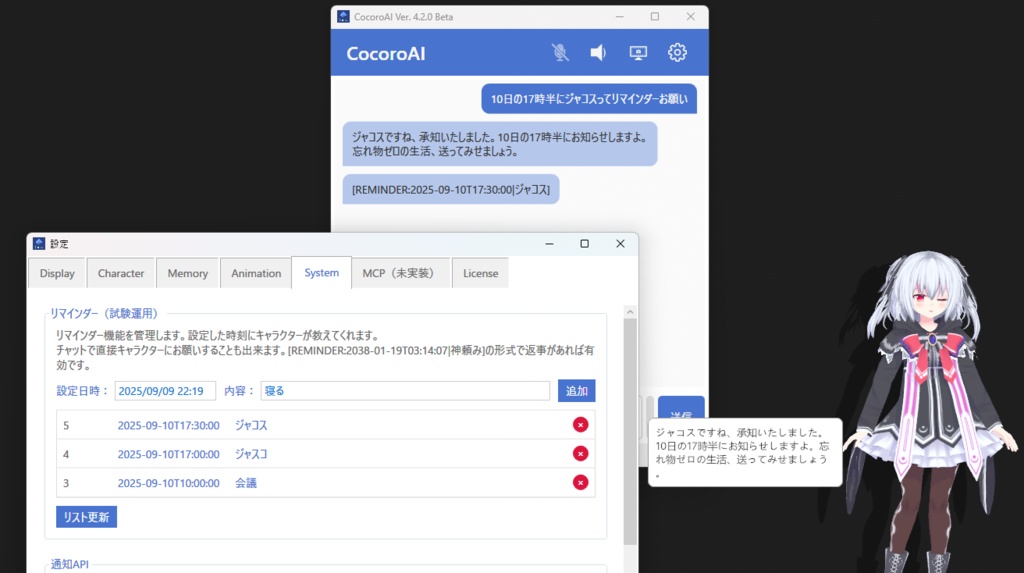Click the CocoroAI title bar app icon
Image resolution: width=1024 pixels, height=573 pixels.
pos(344,16)
